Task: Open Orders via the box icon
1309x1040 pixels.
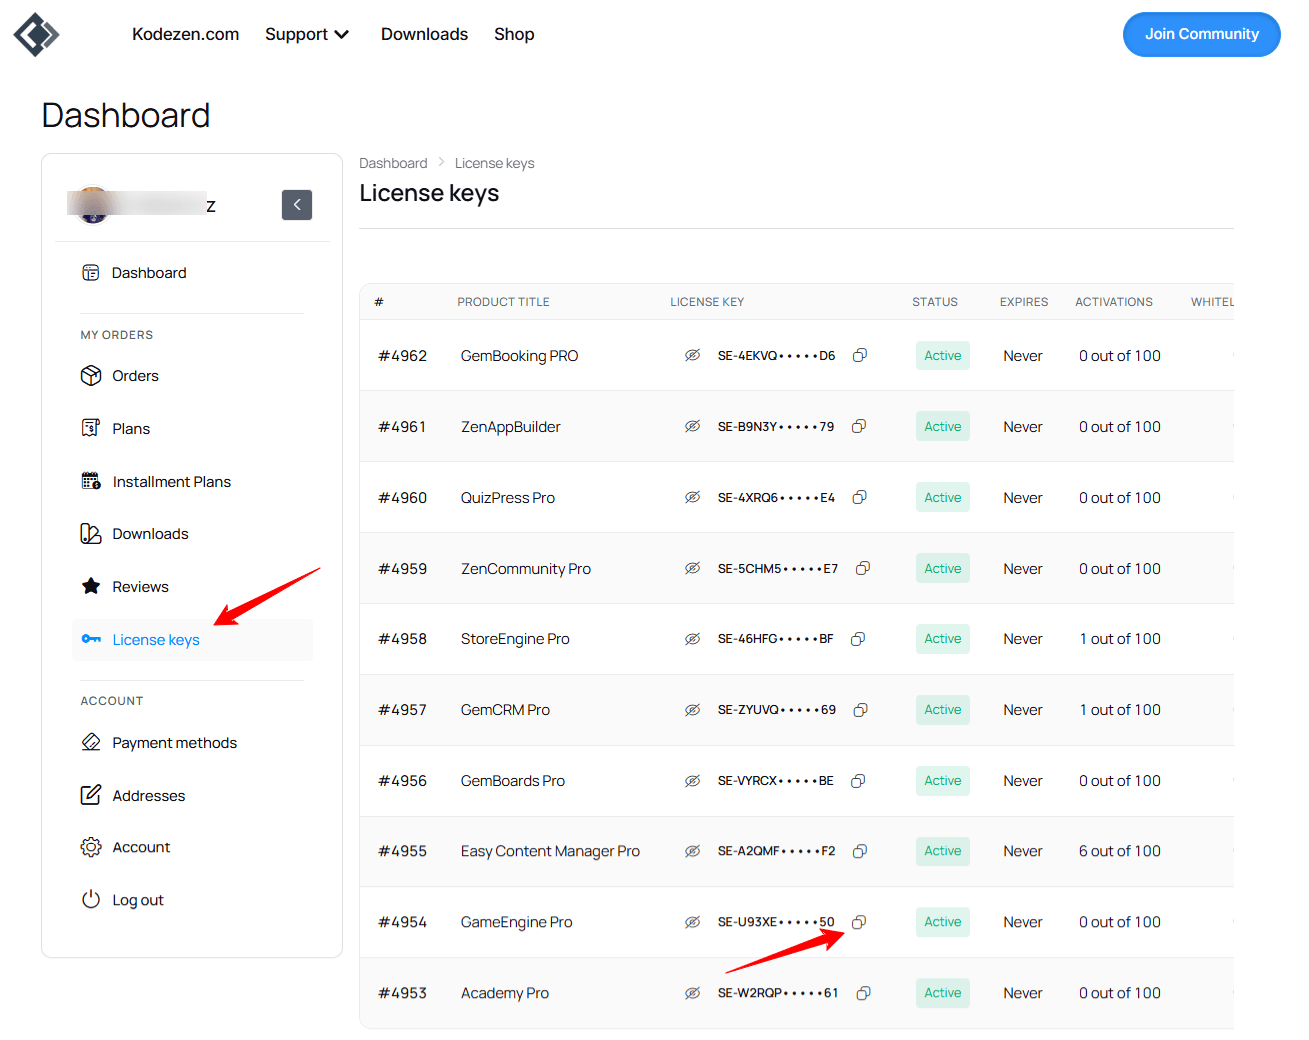Action: (91, 376)
